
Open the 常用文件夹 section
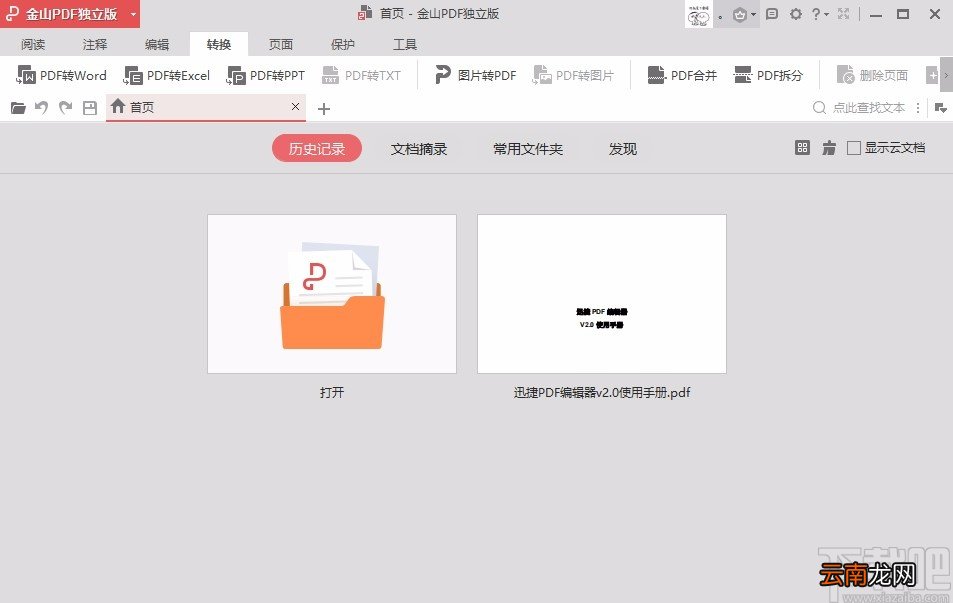click(x=528, y=149)
